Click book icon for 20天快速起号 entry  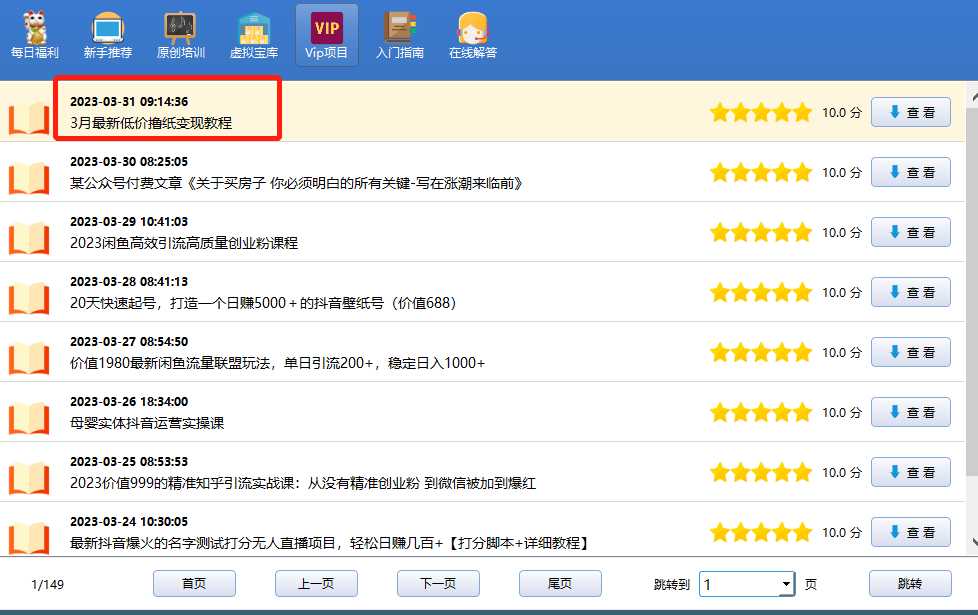click(29, 297)
